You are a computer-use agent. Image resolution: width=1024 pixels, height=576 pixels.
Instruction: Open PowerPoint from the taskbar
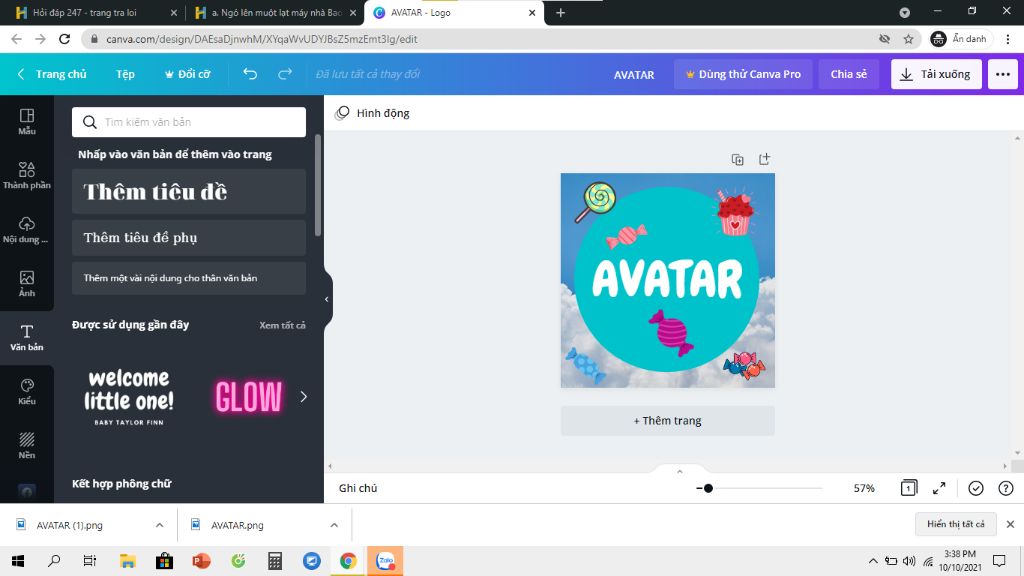(x=201, y=561)
